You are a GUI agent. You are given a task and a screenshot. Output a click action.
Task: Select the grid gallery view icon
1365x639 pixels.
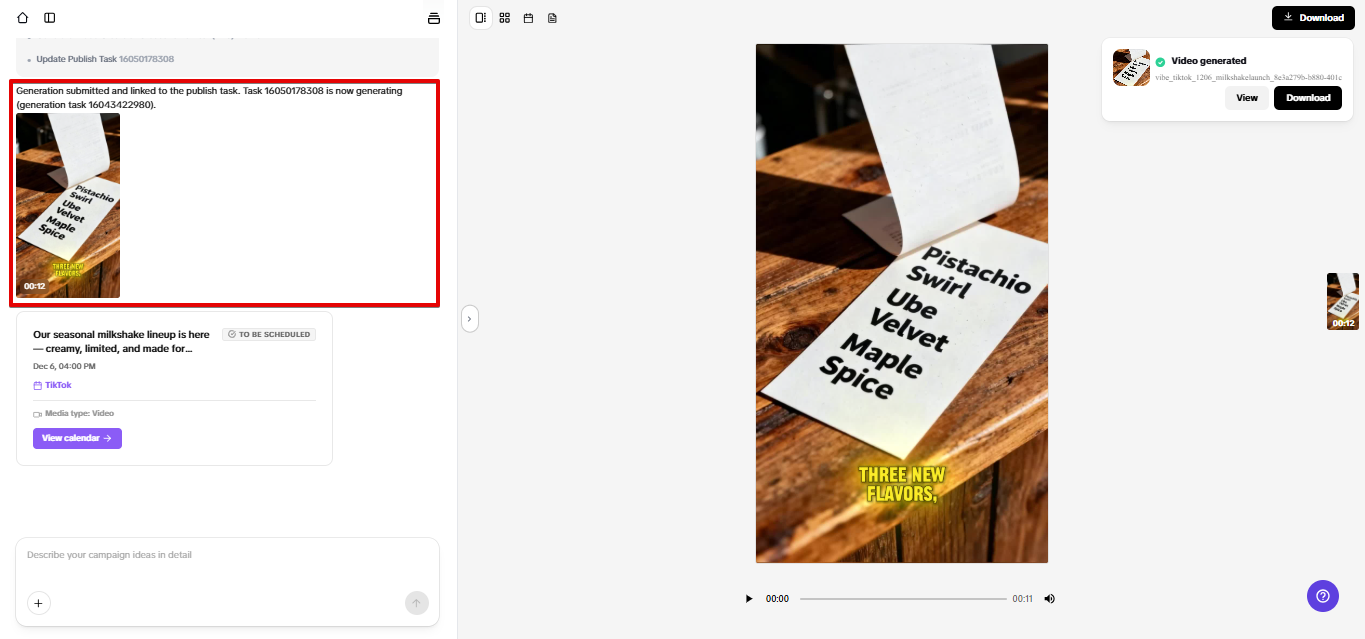(504, 17)
